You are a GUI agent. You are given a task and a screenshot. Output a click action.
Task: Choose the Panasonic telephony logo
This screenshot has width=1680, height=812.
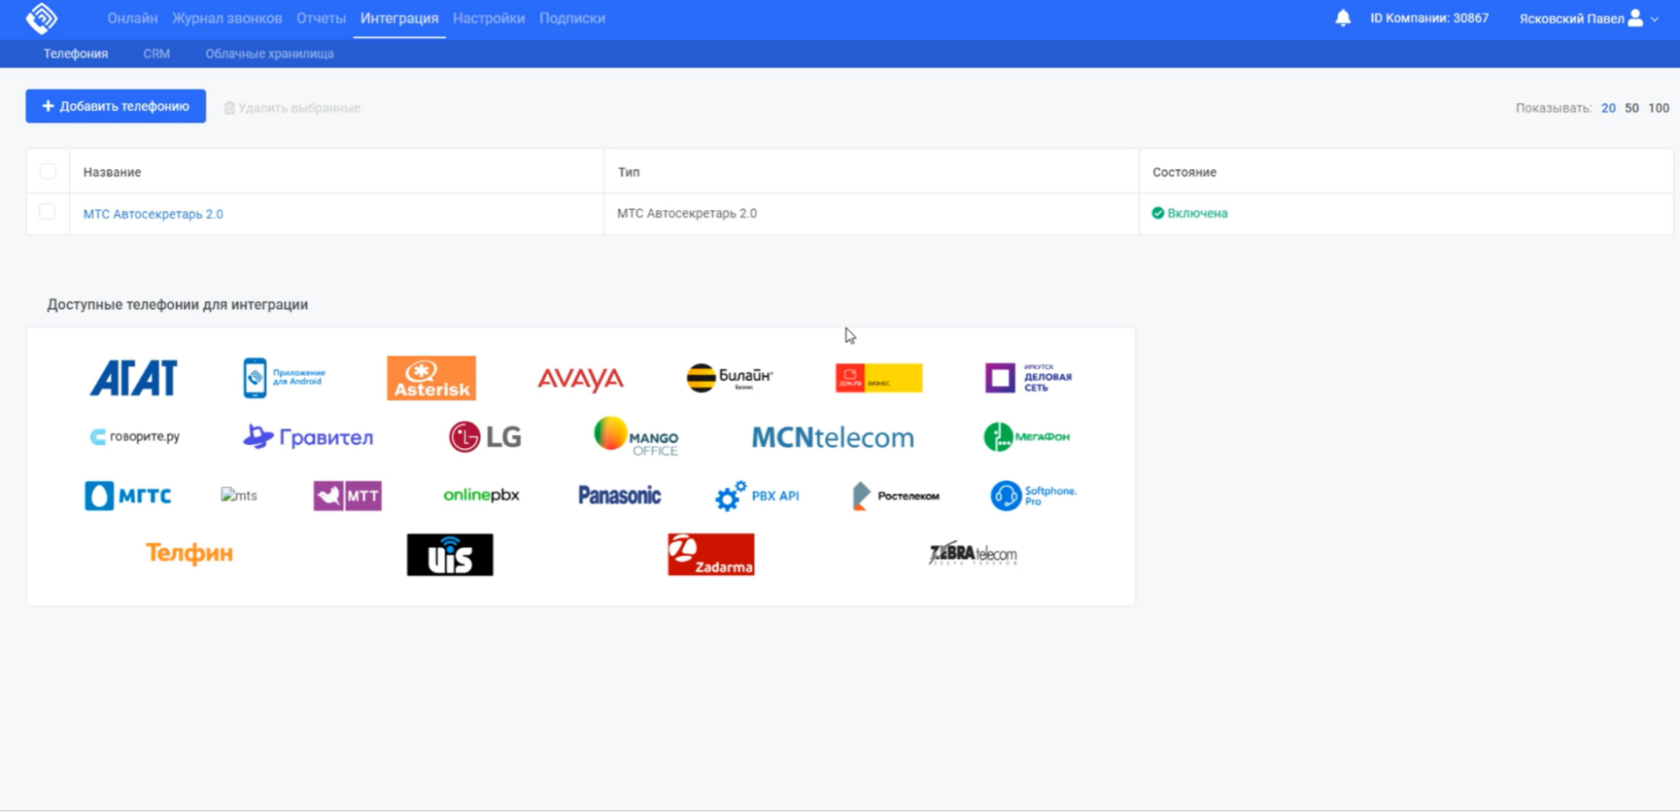[x=619, y=495]
